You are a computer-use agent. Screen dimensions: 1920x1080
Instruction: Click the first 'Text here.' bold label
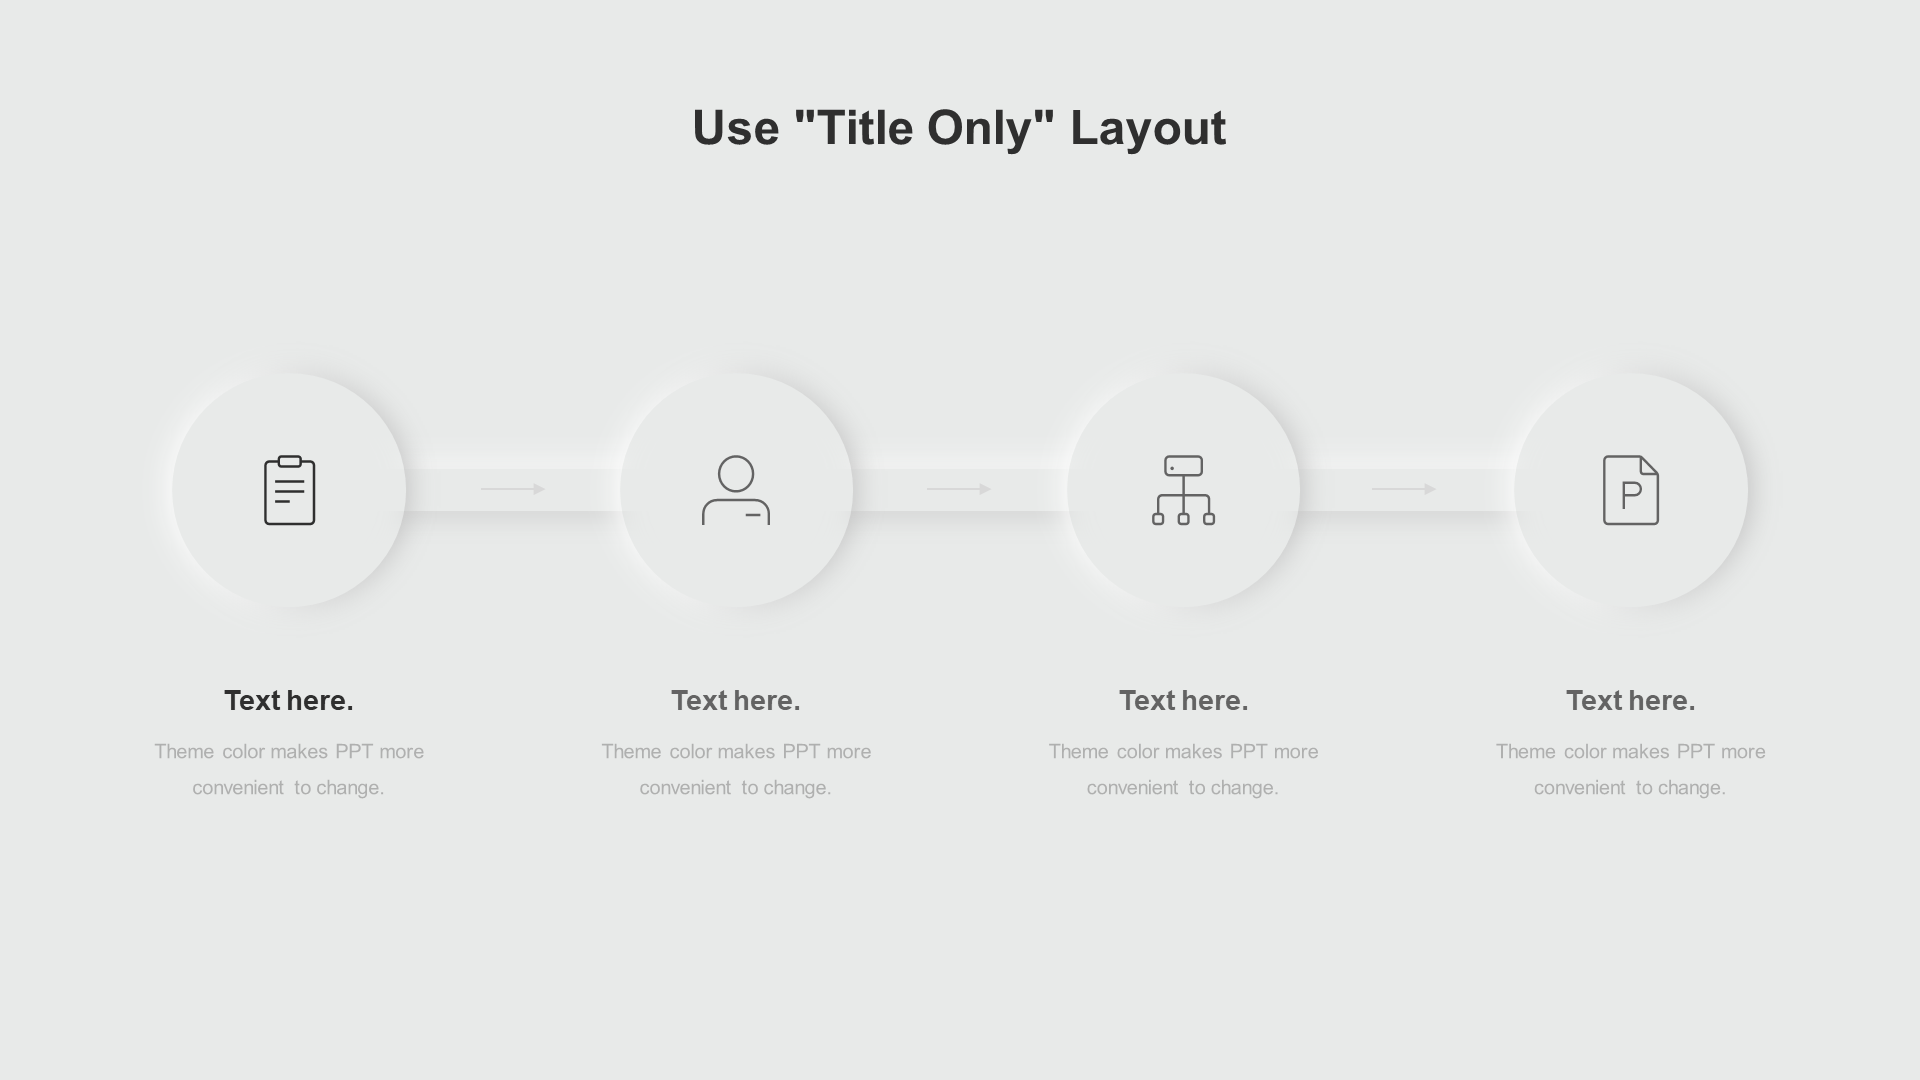coord(289,700)
